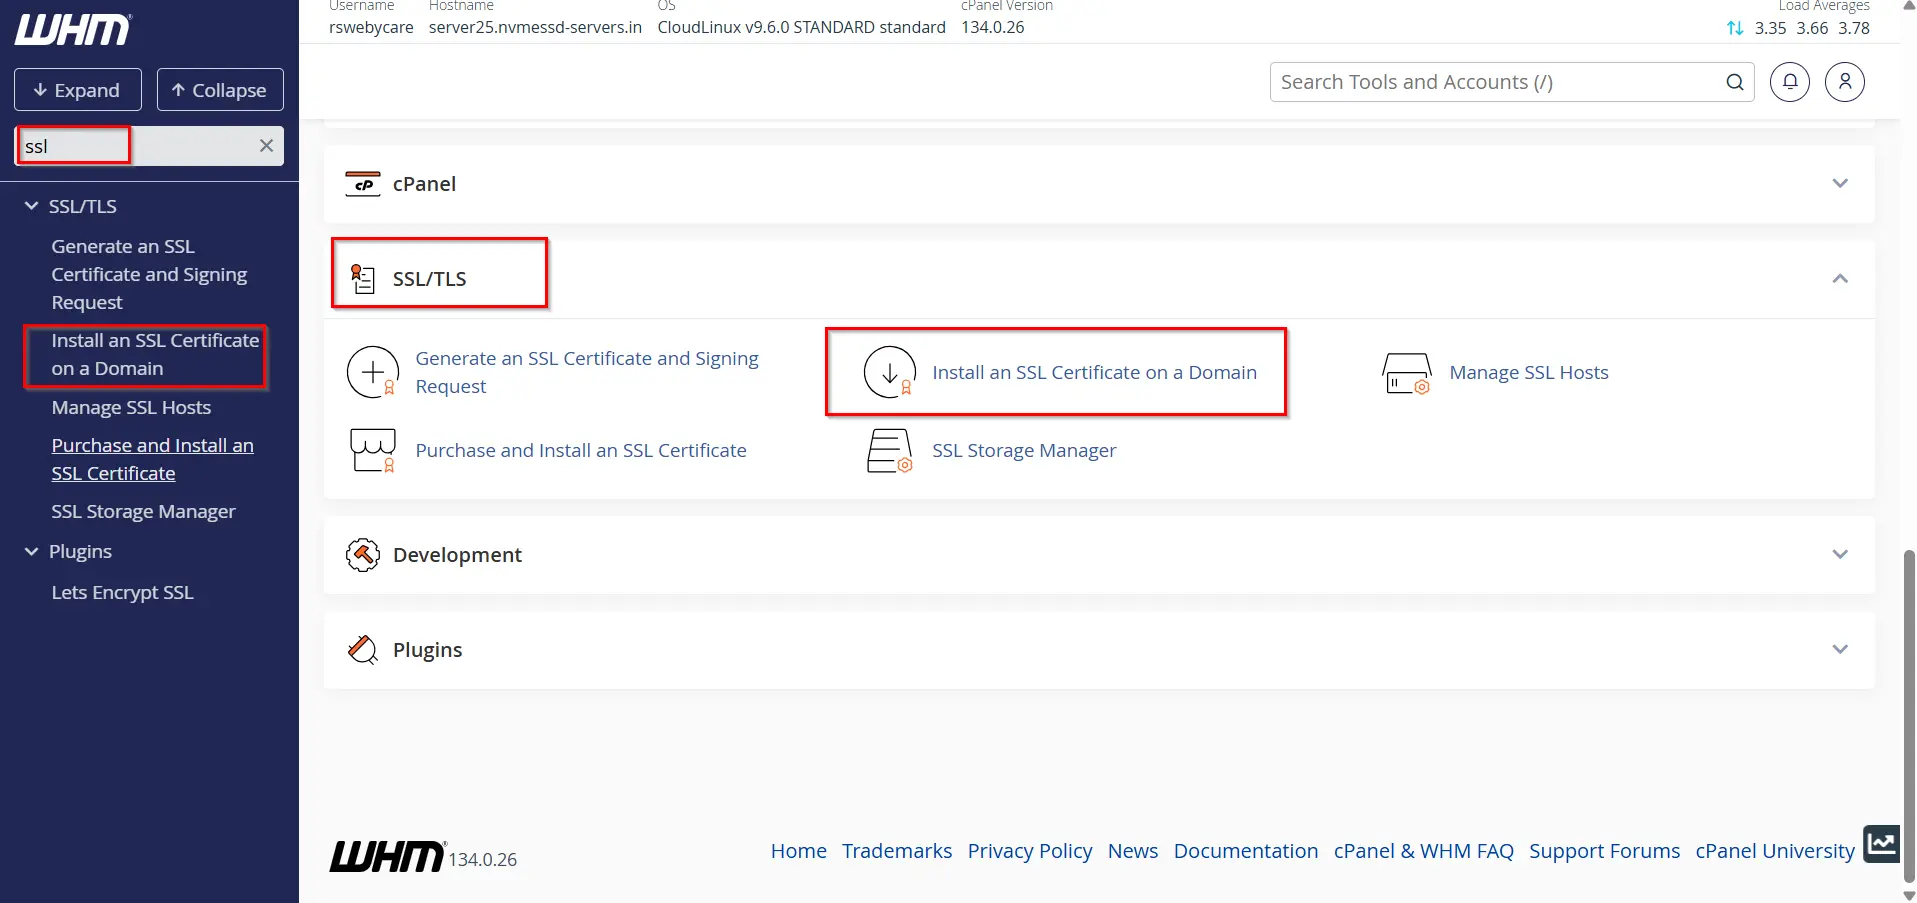This screenshot has width=1917, height=903.
Task: Open sidebar SSL Storage Manager item
Action: [143, 512]
